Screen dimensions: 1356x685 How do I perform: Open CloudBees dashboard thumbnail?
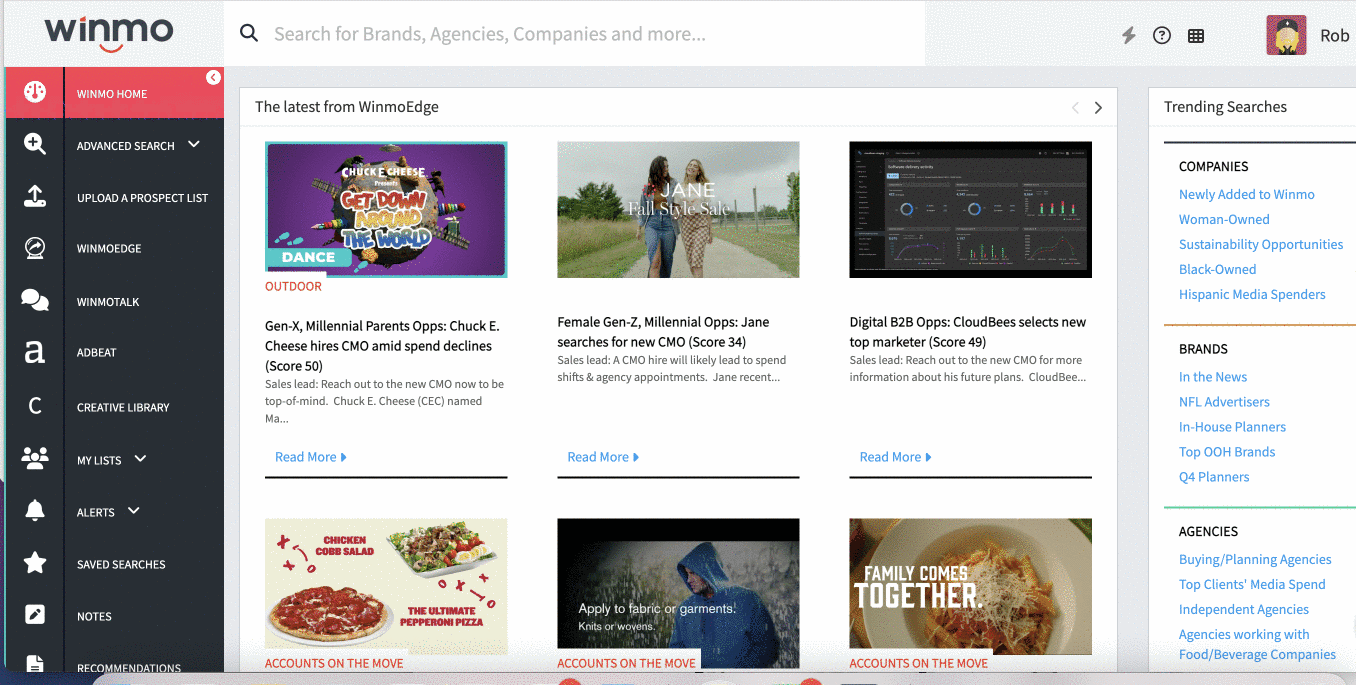coord(970,209)
